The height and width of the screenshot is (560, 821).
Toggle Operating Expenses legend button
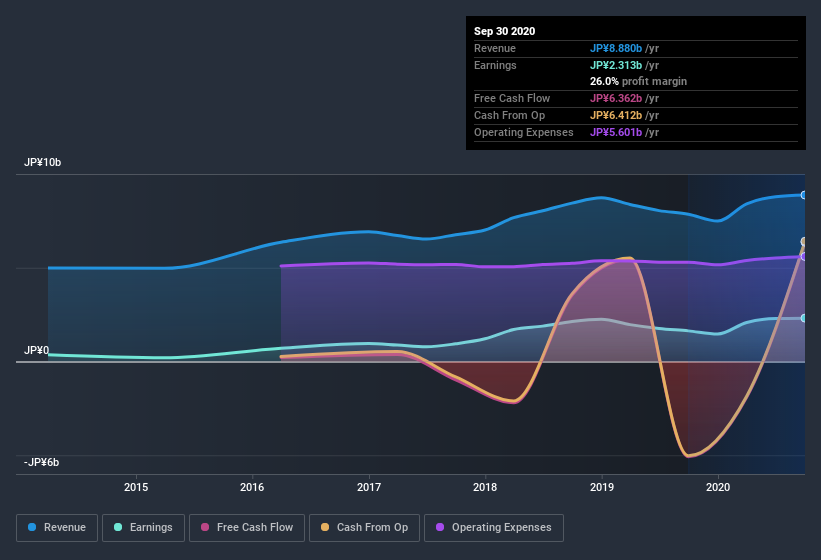coord(493,527)
